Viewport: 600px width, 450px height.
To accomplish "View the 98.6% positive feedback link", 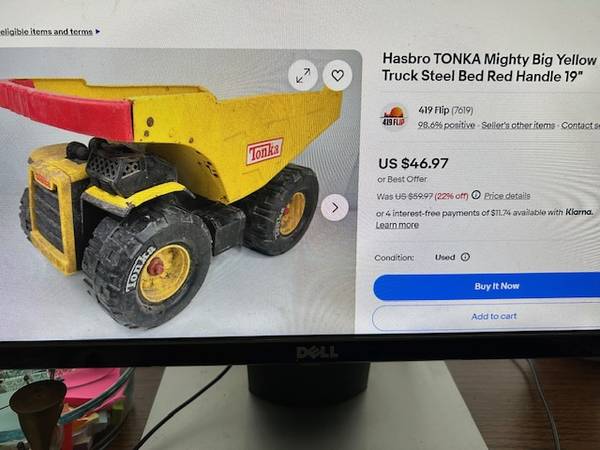I will (446, 125).
